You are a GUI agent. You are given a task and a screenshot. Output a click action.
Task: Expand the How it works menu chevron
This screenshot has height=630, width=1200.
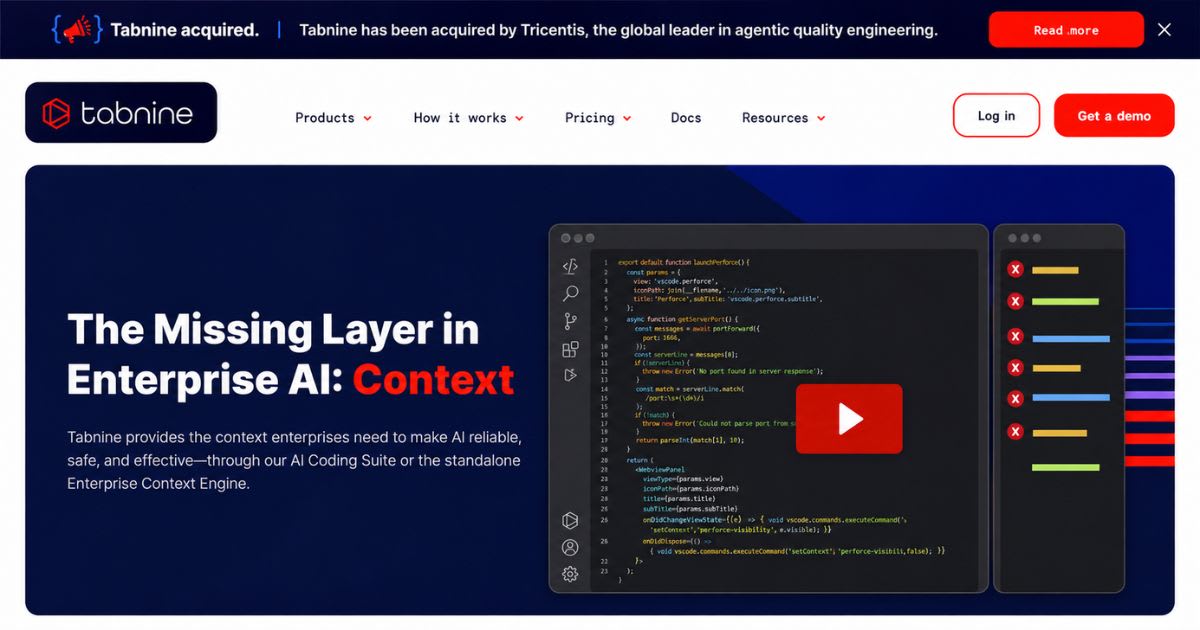pyautogui.click(x=519, y=118)
